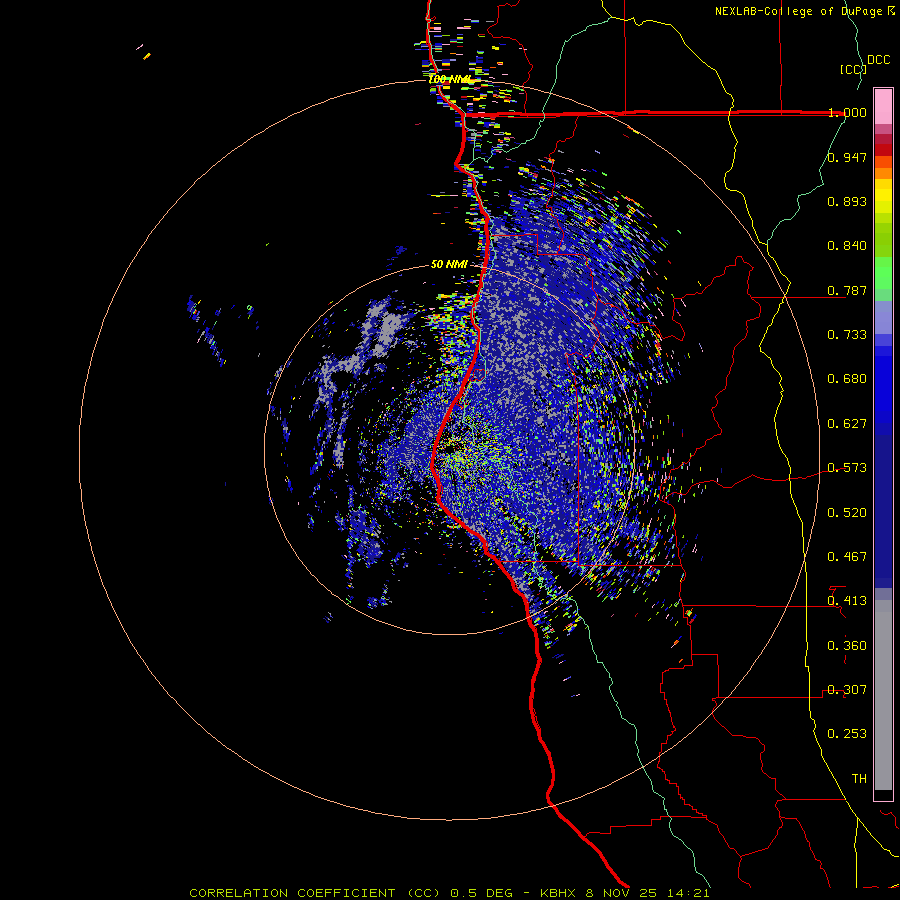Click the 0.787 legend value
This screenshot has height=900, width=900.
pyautogui.click(x=847, y=290)
